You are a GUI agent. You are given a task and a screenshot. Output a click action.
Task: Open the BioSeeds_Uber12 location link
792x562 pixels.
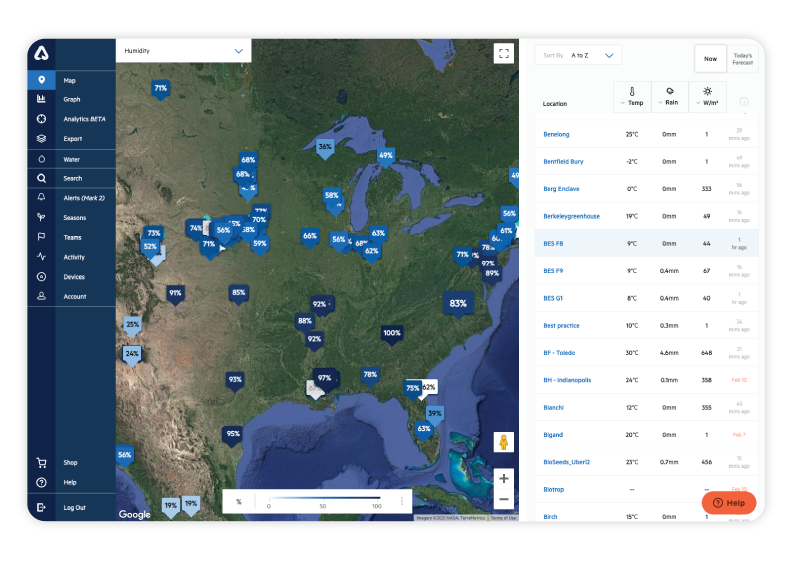[x=566, y=462]
